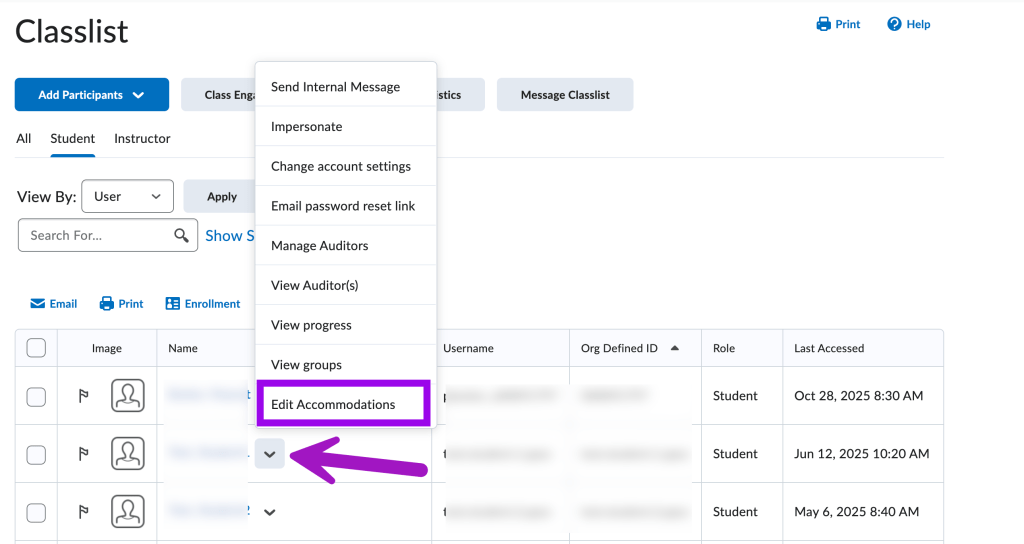Viewport: 1024px width, 544px height.
Task: Click the Email envelope icon above the table
Action: [38, 304]
